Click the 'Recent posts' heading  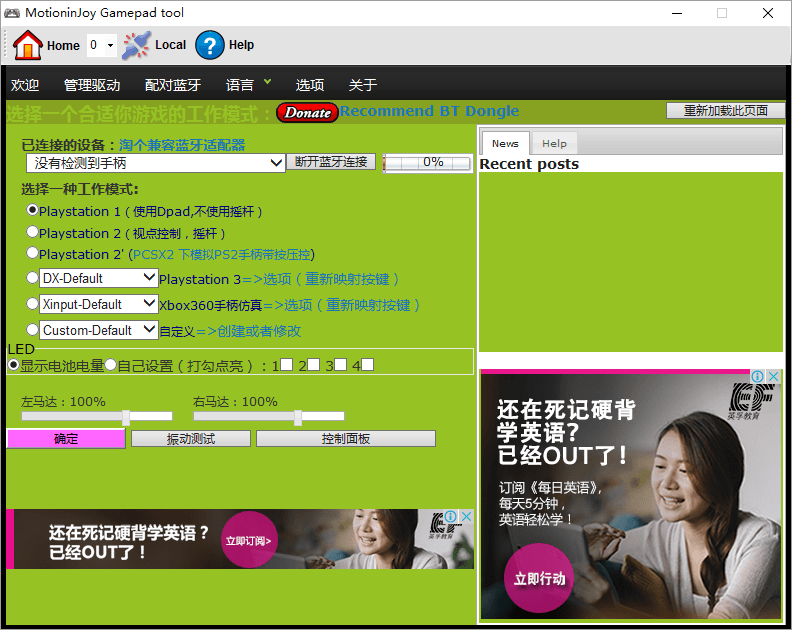529,164
